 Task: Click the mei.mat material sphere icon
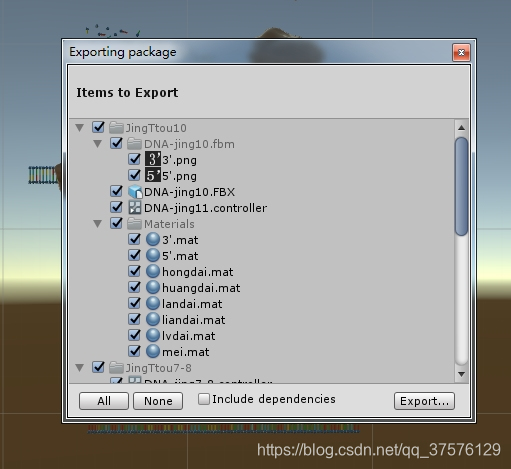[153, 351]
